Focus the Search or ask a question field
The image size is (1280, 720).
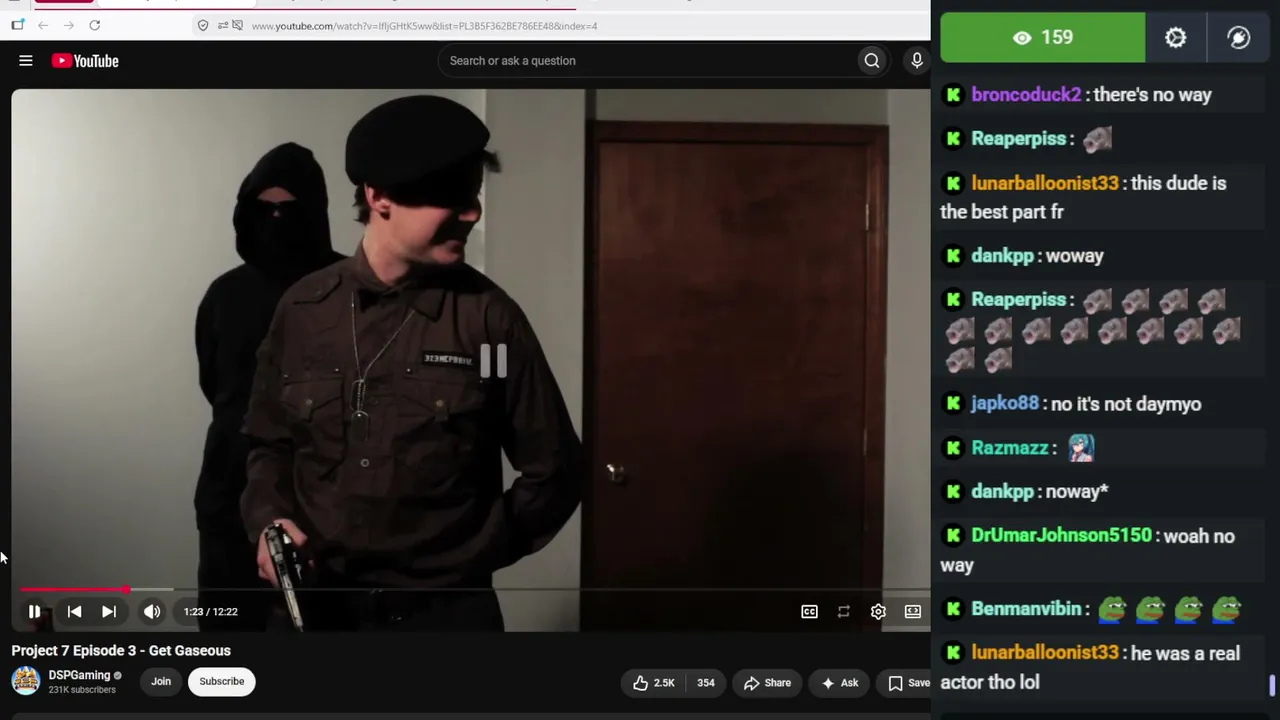coord(647,61)
